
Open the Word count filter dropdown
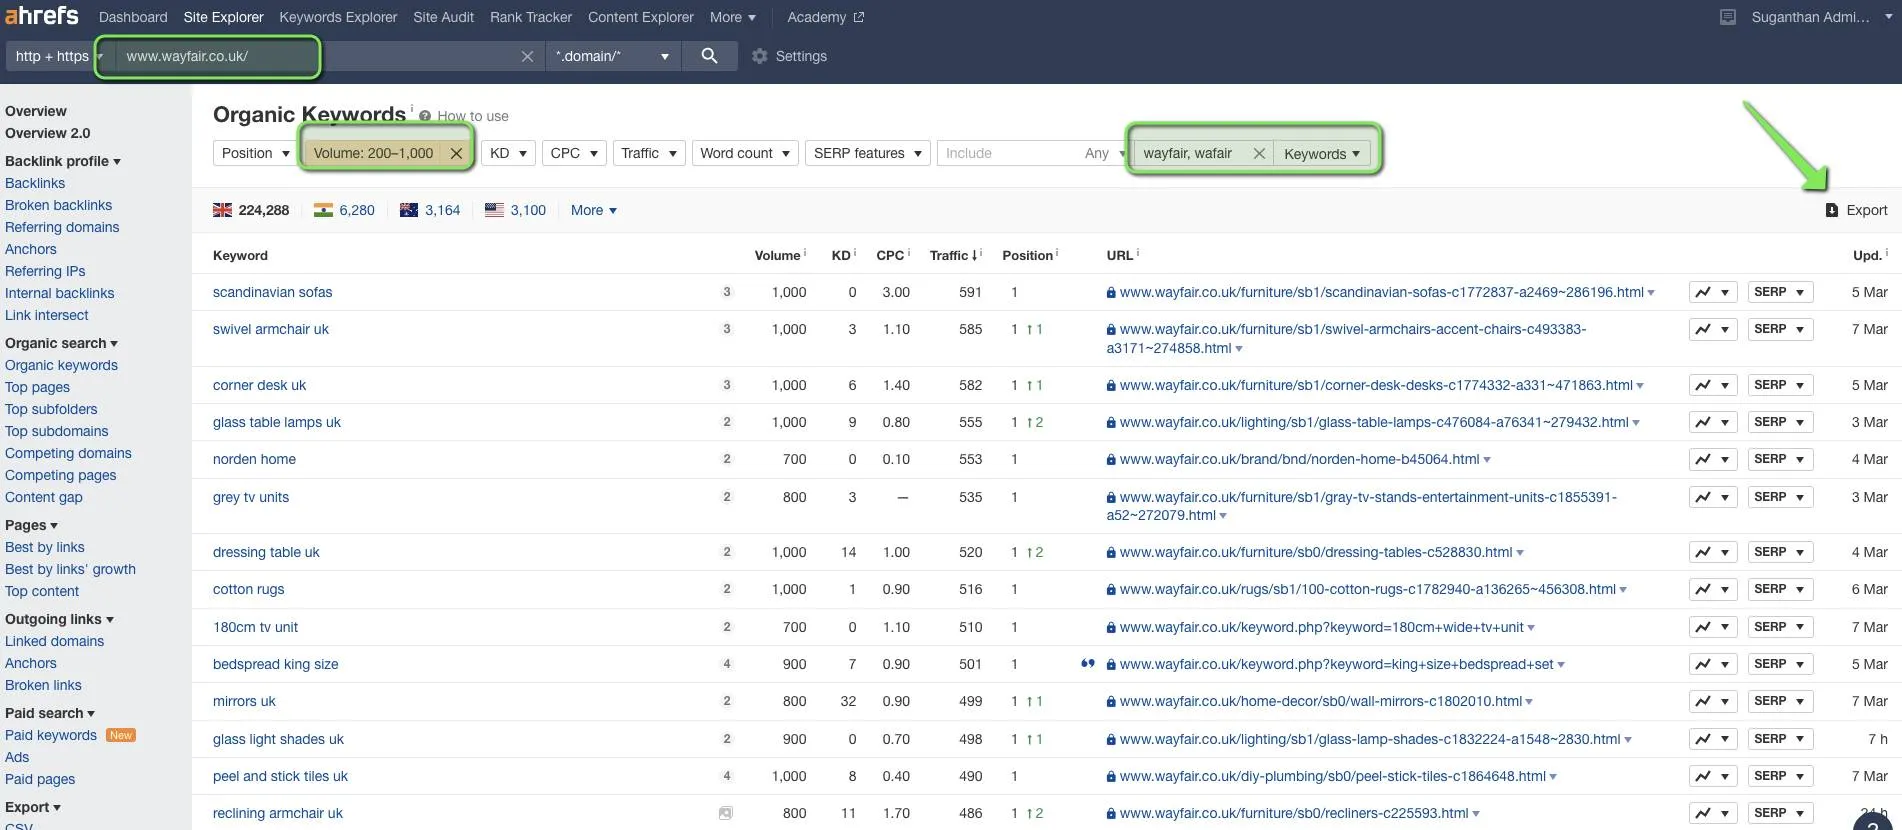745,153
